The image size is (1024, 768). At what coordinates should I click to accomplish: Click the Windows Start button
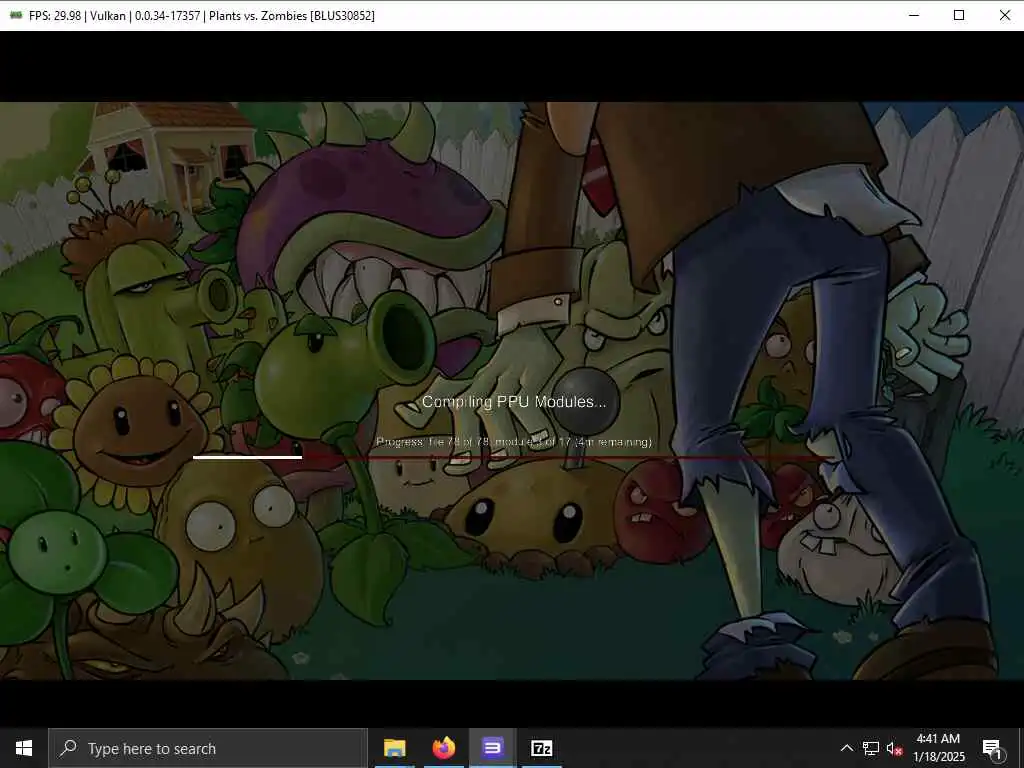coord(24,748)
